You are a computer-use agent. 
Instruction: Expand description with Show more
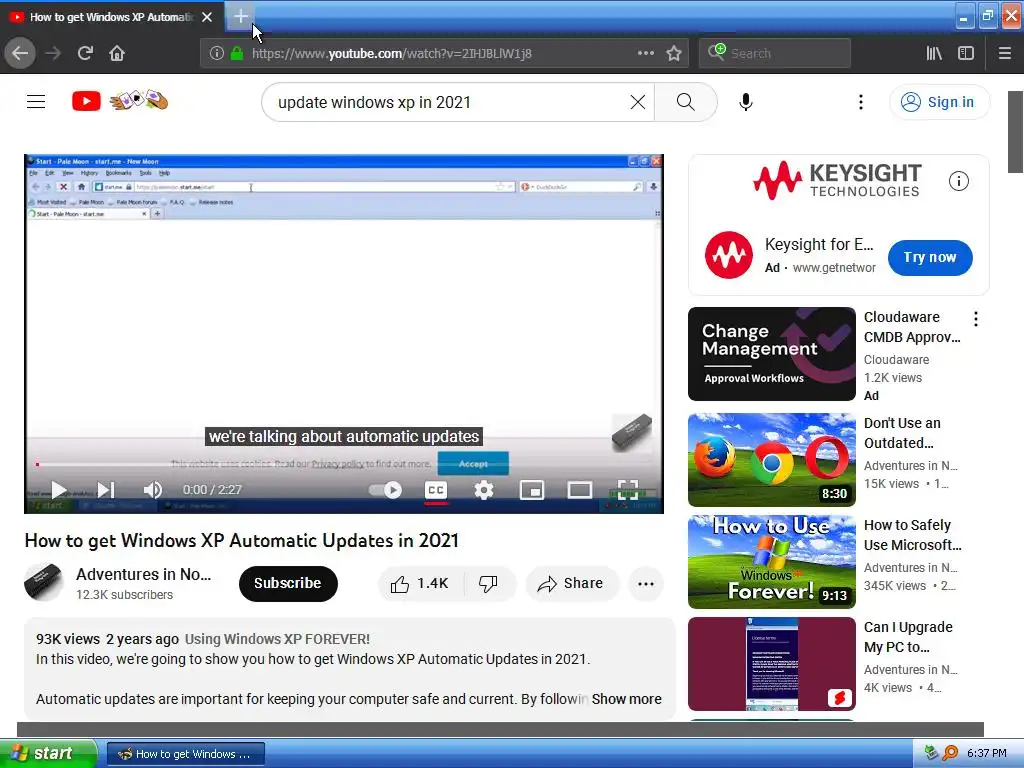click(626, 699)
